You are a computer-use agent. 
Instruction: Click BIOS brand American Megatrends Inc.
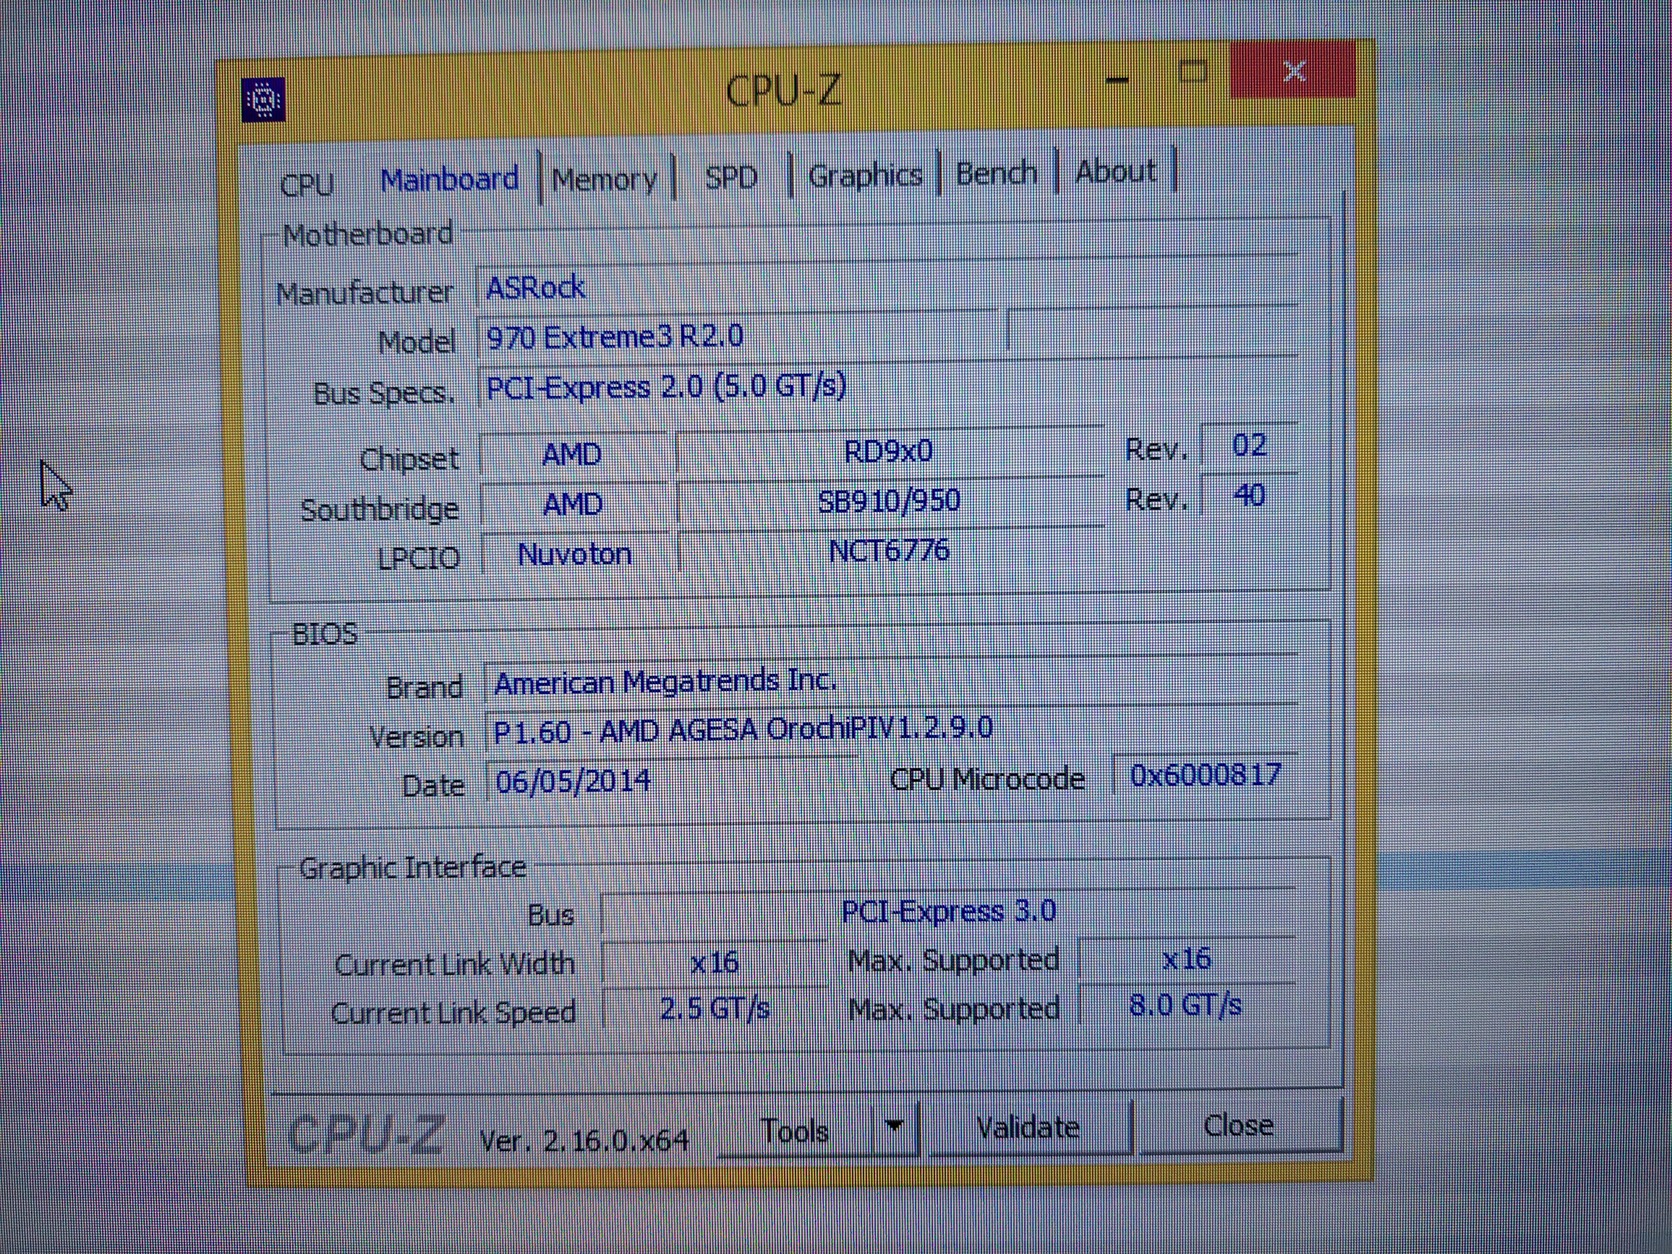coord(891,681)
